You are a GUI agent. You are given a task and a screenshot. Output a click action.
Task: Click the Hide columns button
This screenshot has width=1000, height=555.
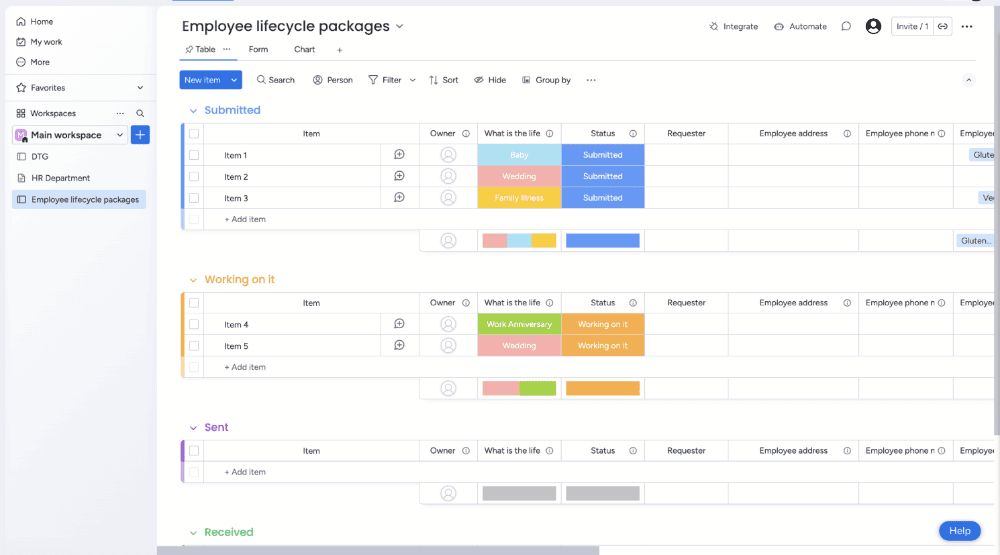490,80
